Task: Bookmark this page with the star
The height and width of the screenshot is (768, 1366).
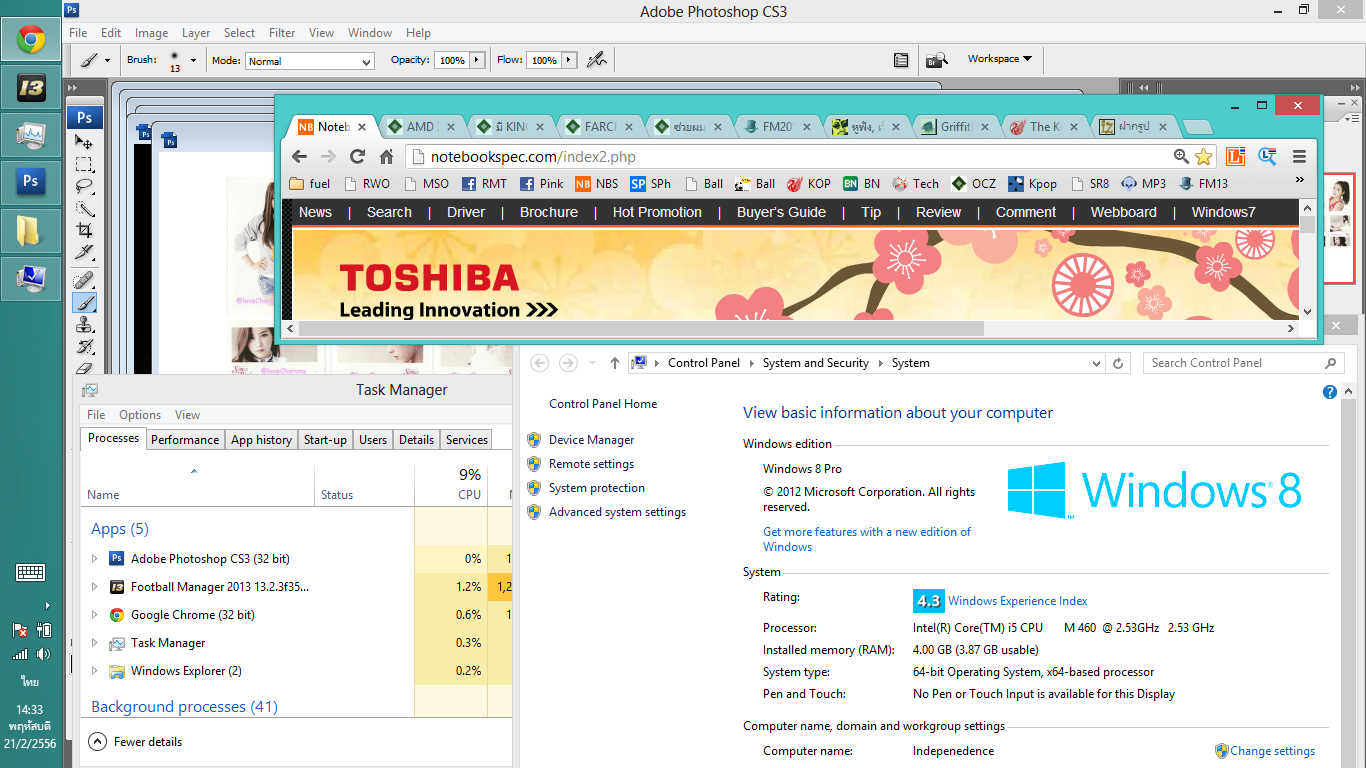Action: [1203, 156]
